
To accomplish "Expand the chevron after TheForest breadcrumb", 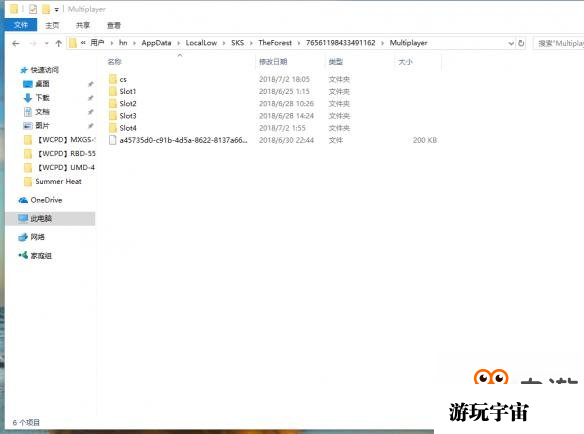I will coord(299,43).
